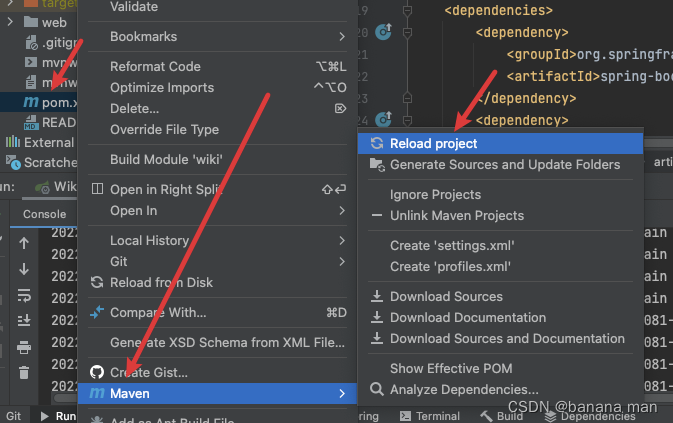Click the Compare With diff icon
The height and width of the screenshot is (423, 673).
(97, 312)
